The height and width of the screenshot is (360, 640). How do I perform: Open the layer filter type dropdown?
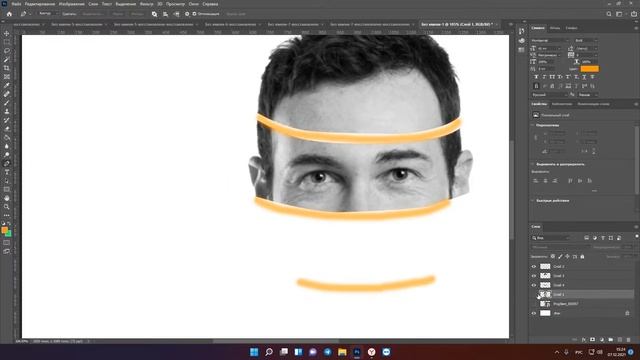(x=551, y=238)
